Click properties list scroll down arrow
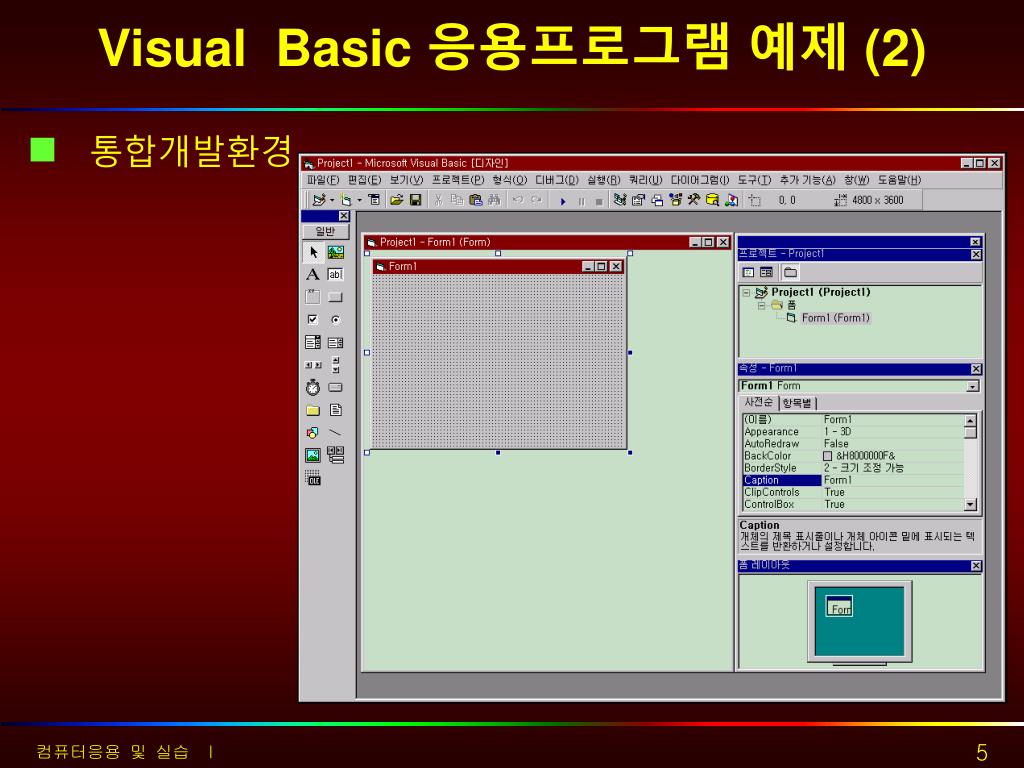This screenshot has height=768, width=1024. pos(970,504)
